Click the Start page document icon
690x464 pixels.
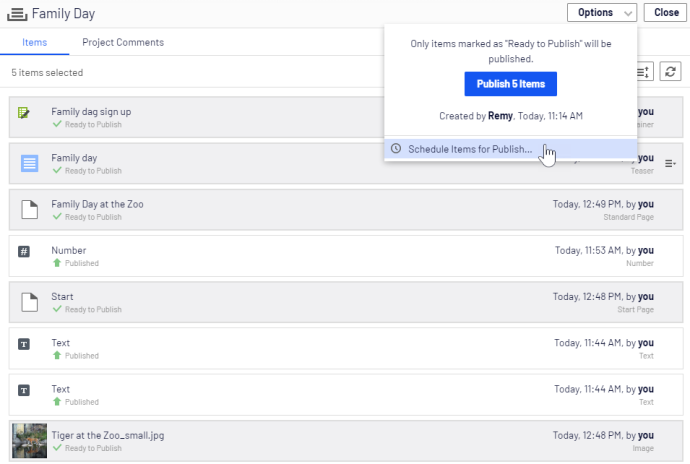[29, 302]
